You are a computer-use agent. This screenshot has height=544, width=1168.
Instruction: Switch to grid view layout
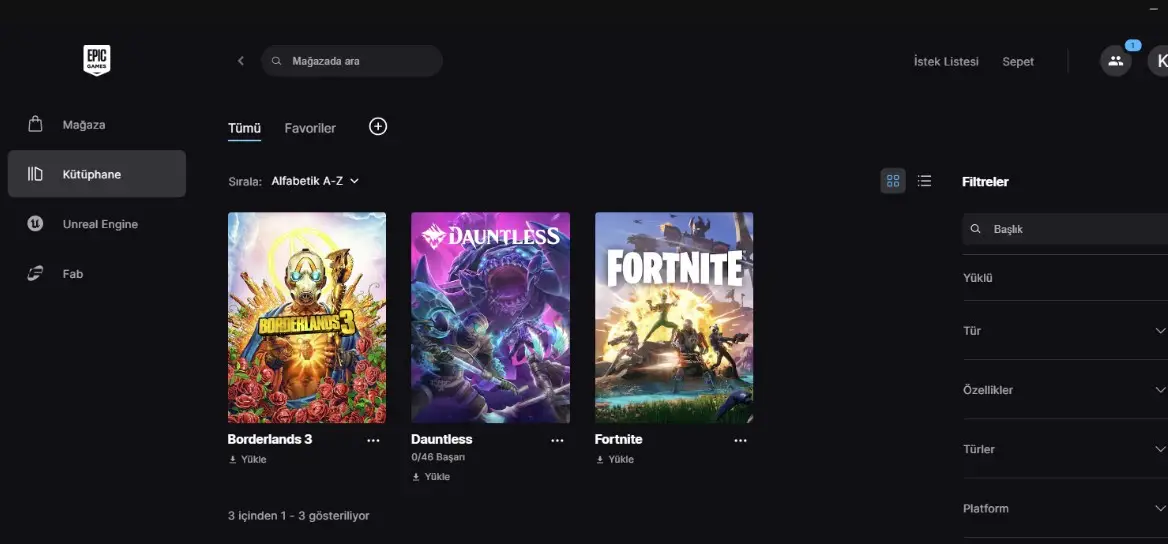pyautogui.click(x=893, y=181)
